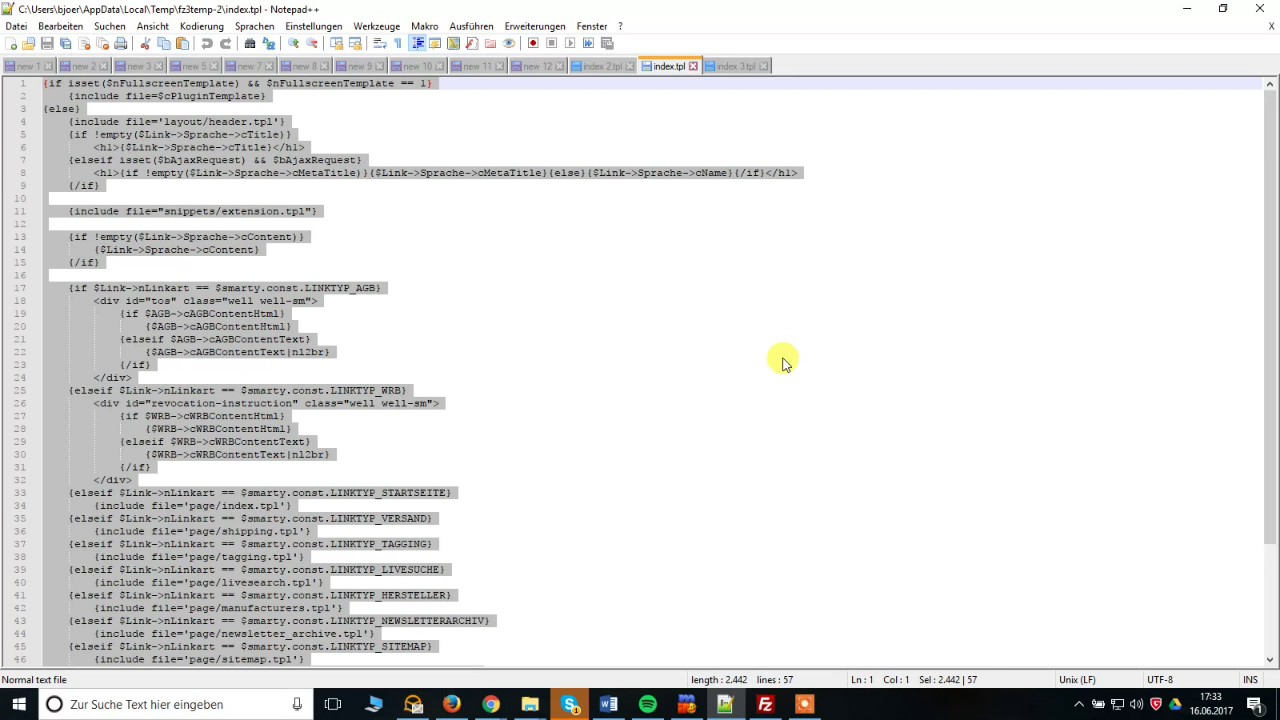Show hidden system tray icons chevron
This screenshot has height=720, width=1280.
pos(1079,704)
